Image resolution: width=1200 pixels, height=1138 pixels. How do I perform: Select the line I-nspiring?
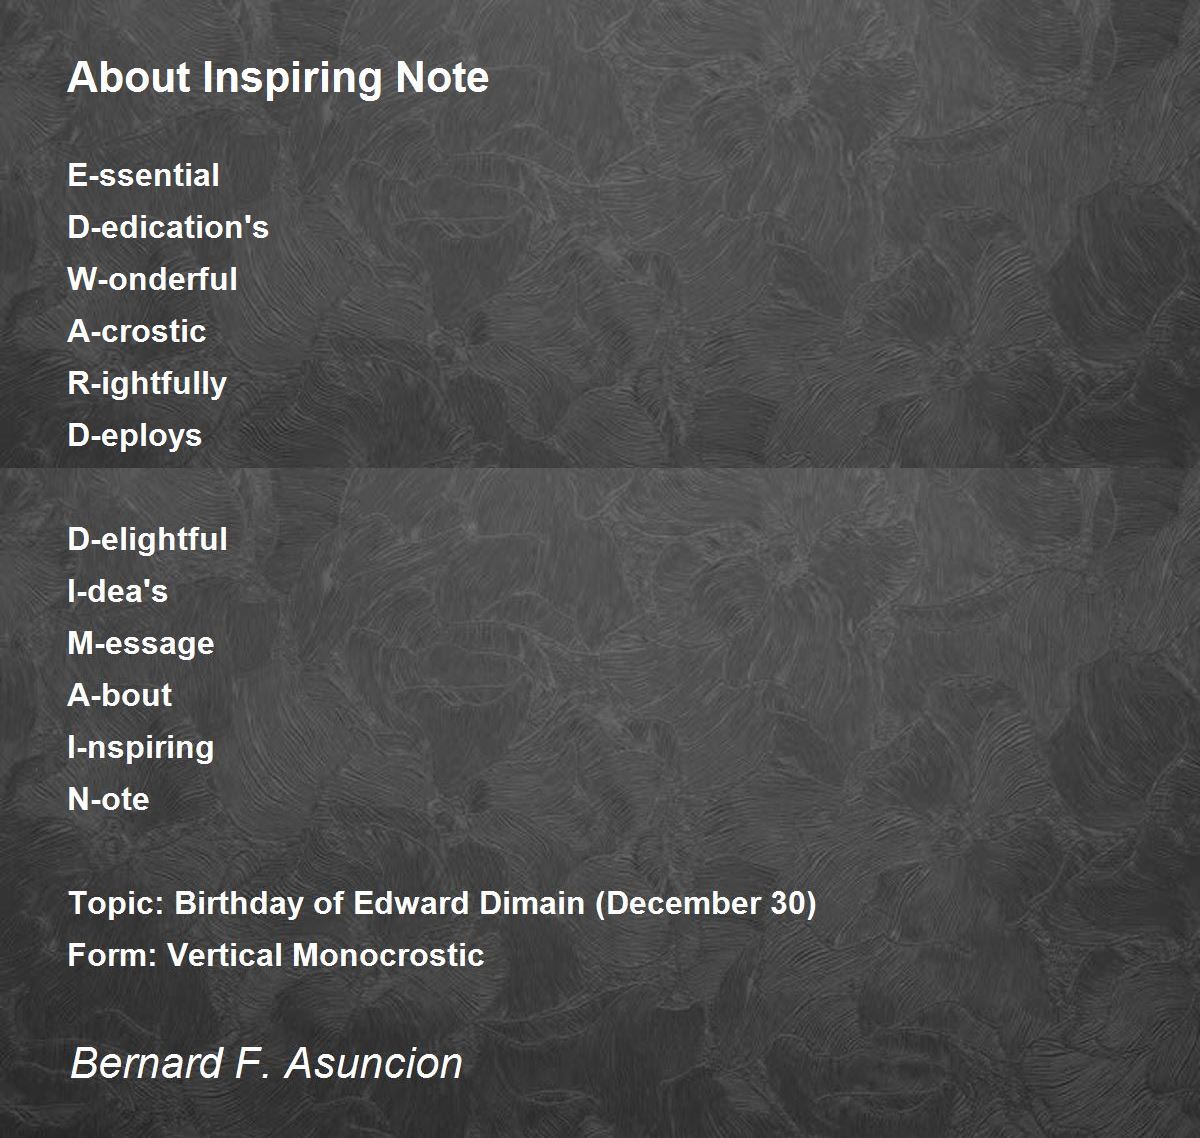click(x=141, y=748)
